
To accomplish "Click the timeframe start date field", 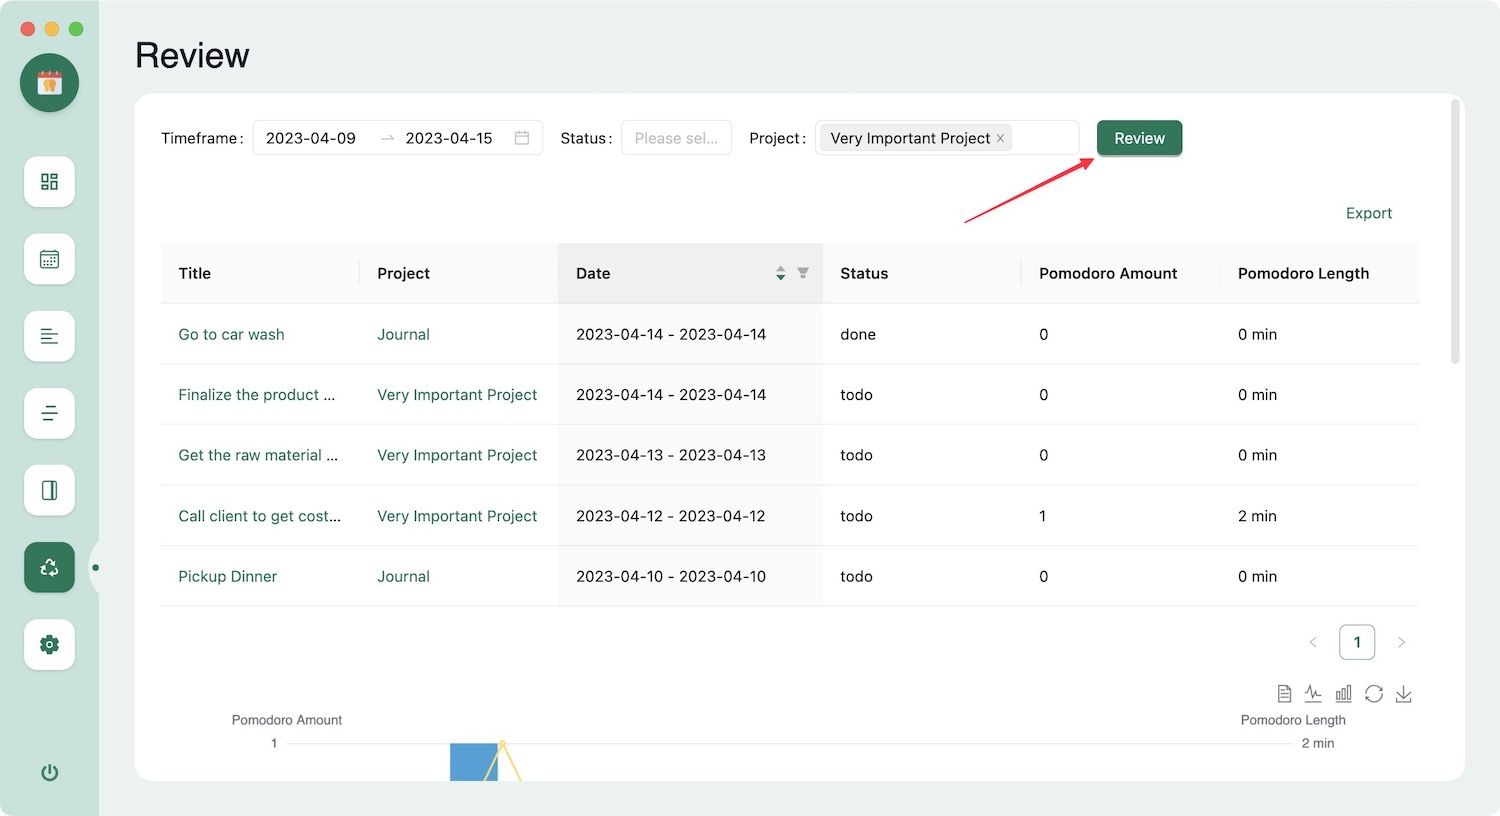I will click(311, 138).
